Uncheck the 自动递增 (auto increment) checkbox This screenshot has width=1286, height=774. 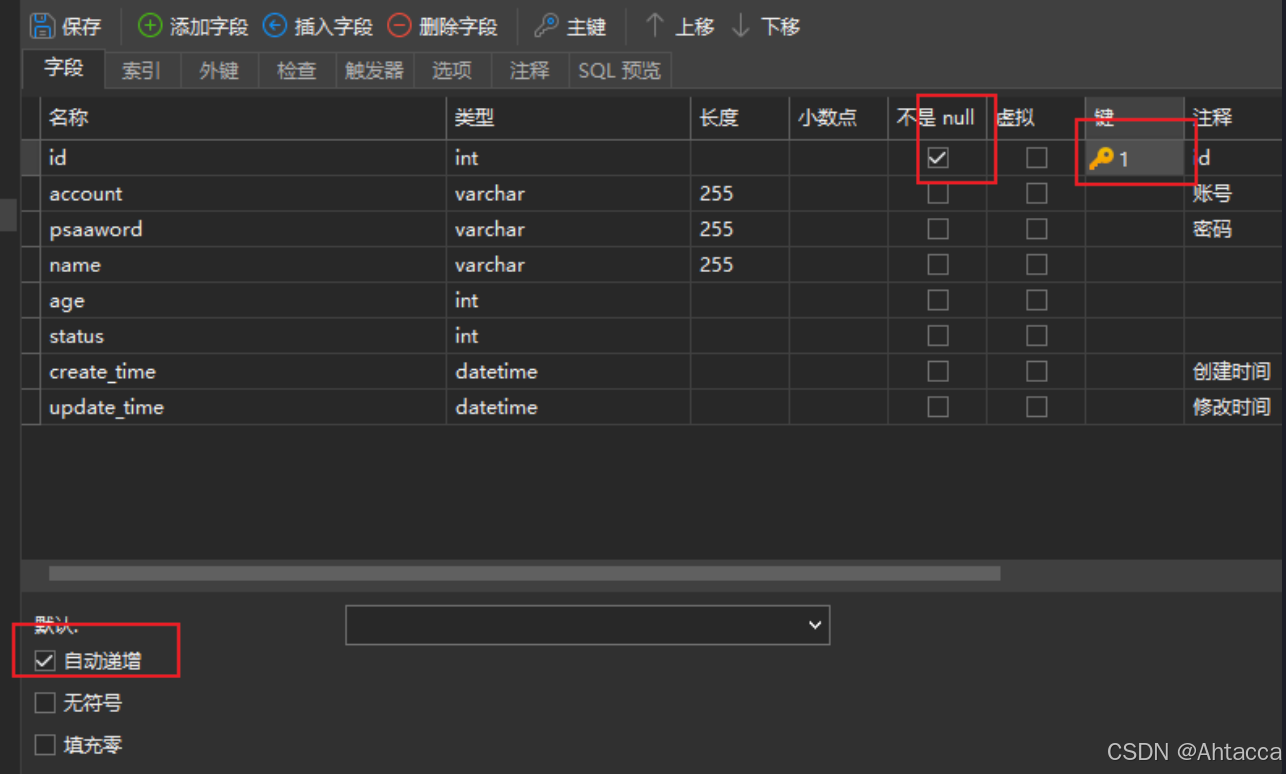coord(45,661)
